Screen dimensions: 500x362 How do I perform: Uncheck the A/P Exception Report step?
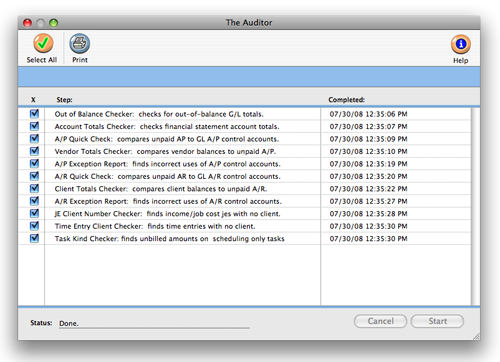point(34,163)
